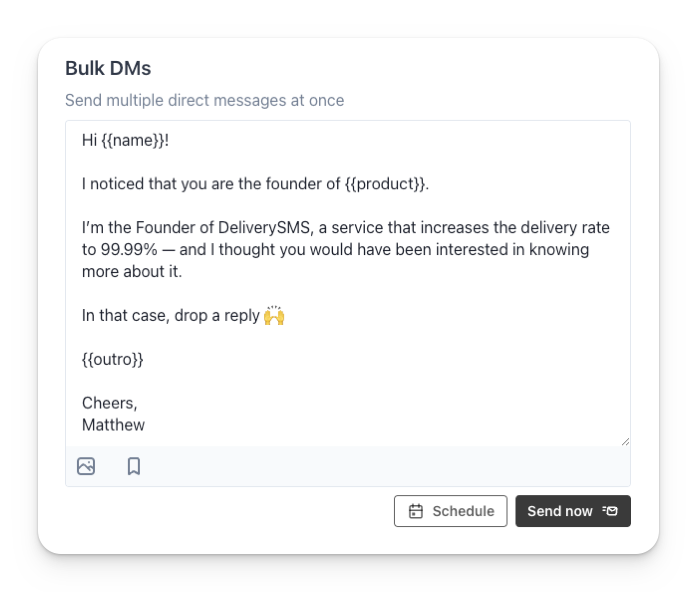This screenshot has width=697, height=592.
Task: Click the Bulk DMs heading
Action: tap(108, 68)
